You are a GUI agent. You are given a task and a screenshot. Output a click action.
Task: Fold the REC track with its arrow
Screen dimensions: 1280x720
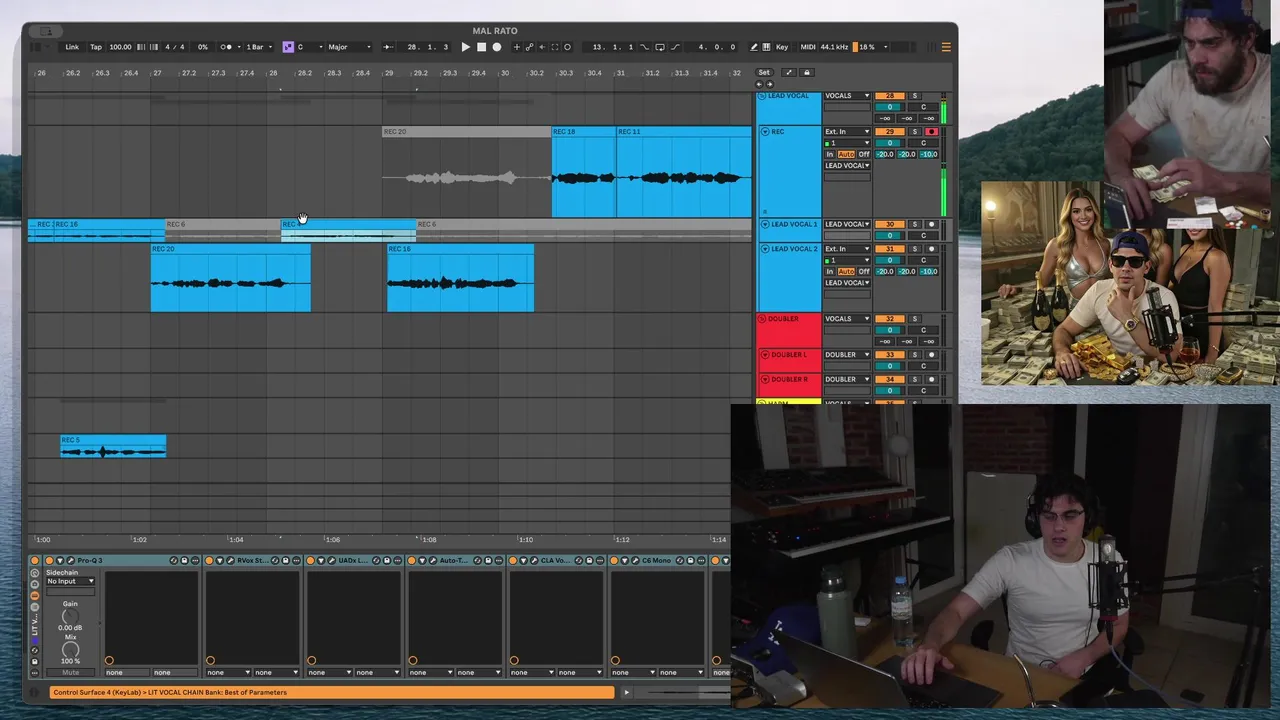(765, 132)
